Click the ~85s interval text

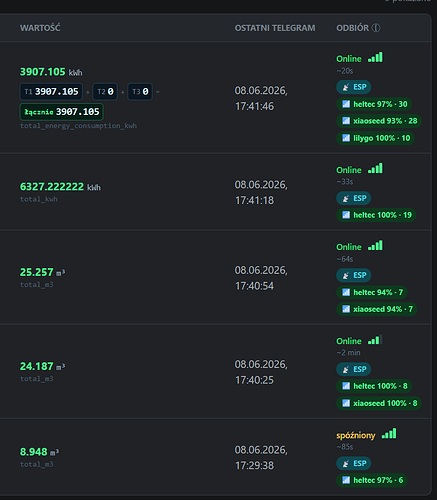[x=345, y=447]
